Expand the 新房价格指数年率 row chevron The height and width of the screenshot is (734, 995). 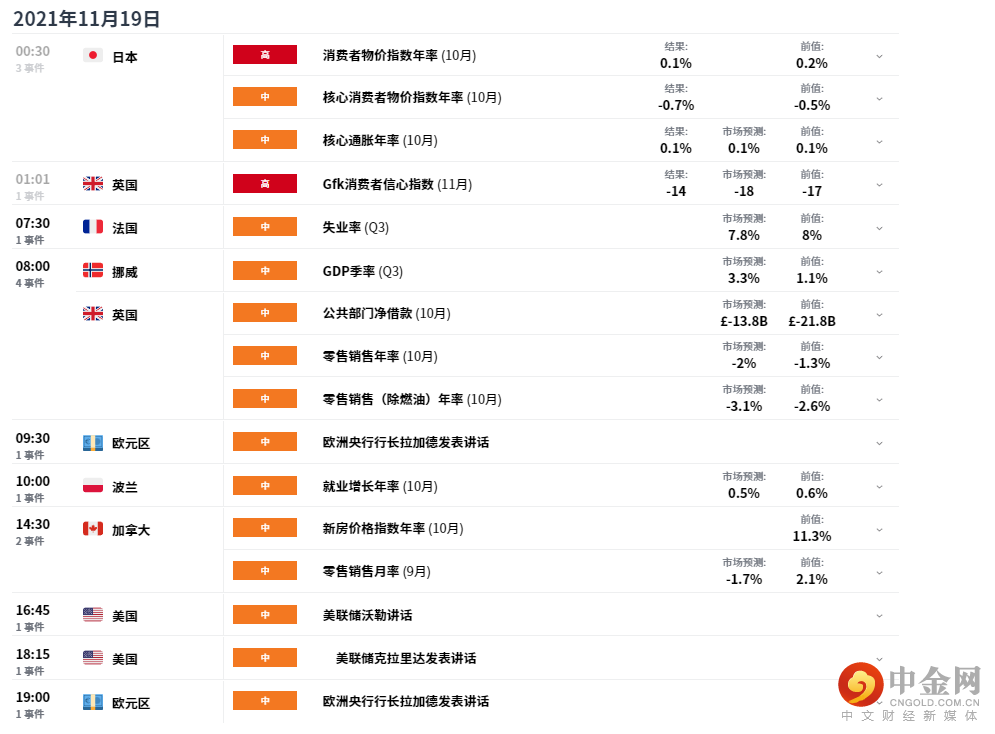pyautogui.click(x=880, y=530)
